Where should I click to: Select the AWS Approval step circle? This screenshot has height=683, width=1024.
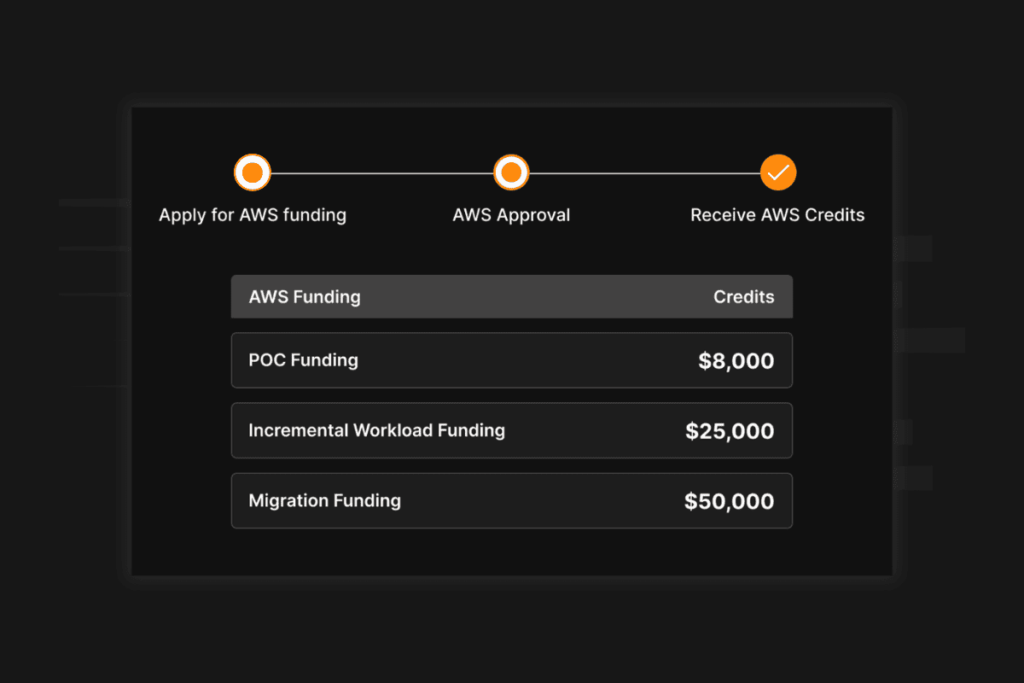click(x=511, y=173)
